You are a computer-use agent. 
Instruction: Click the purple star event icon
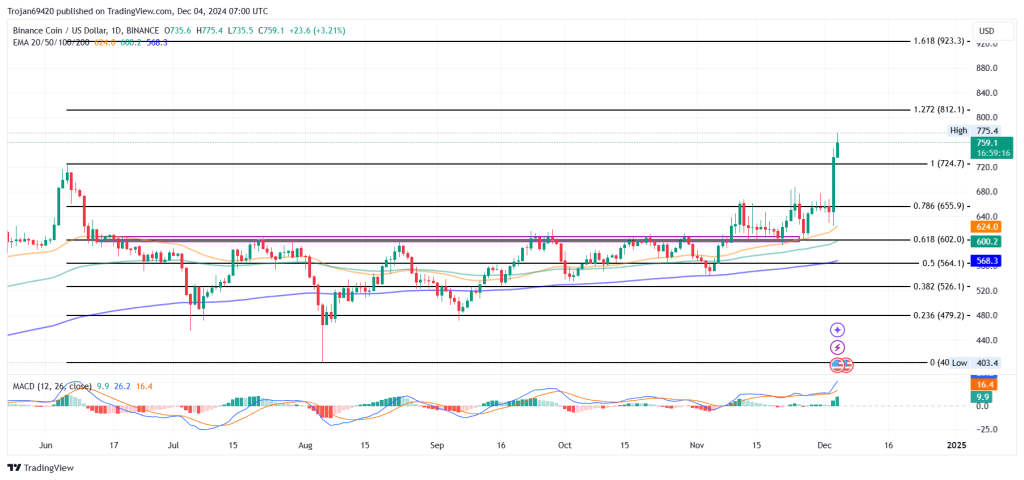tap(837, 330)
